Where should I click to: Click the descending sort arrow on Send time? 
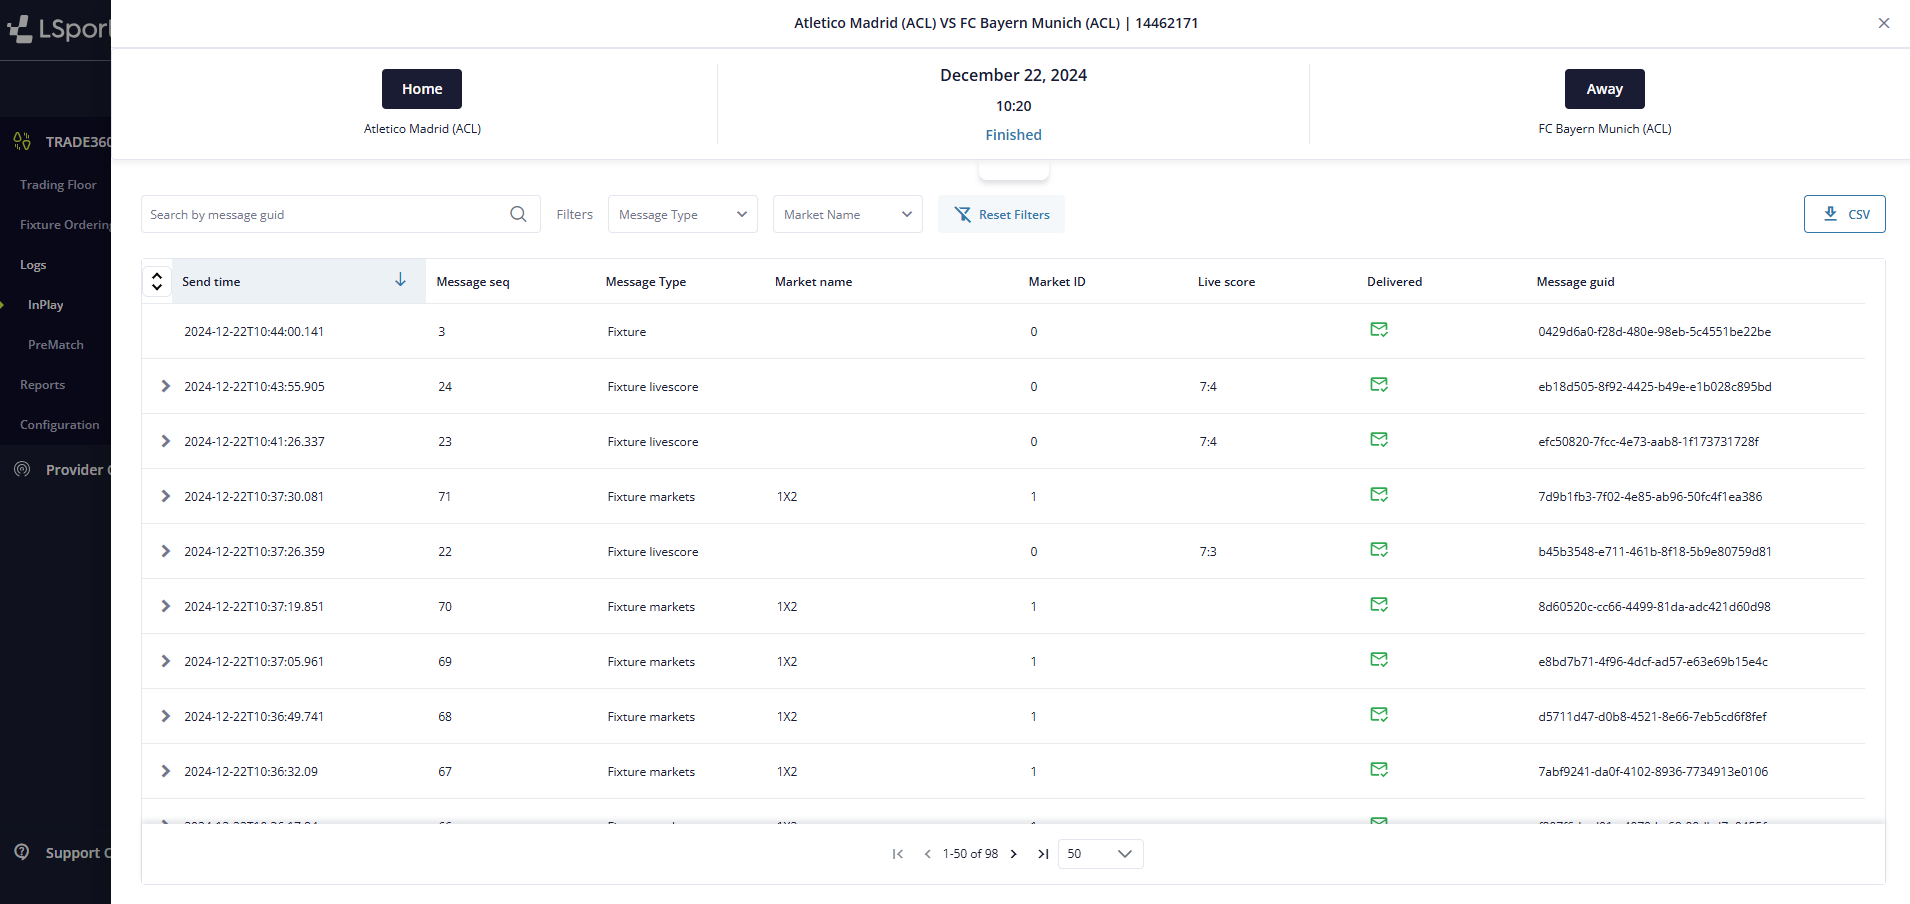click(400, 280)
